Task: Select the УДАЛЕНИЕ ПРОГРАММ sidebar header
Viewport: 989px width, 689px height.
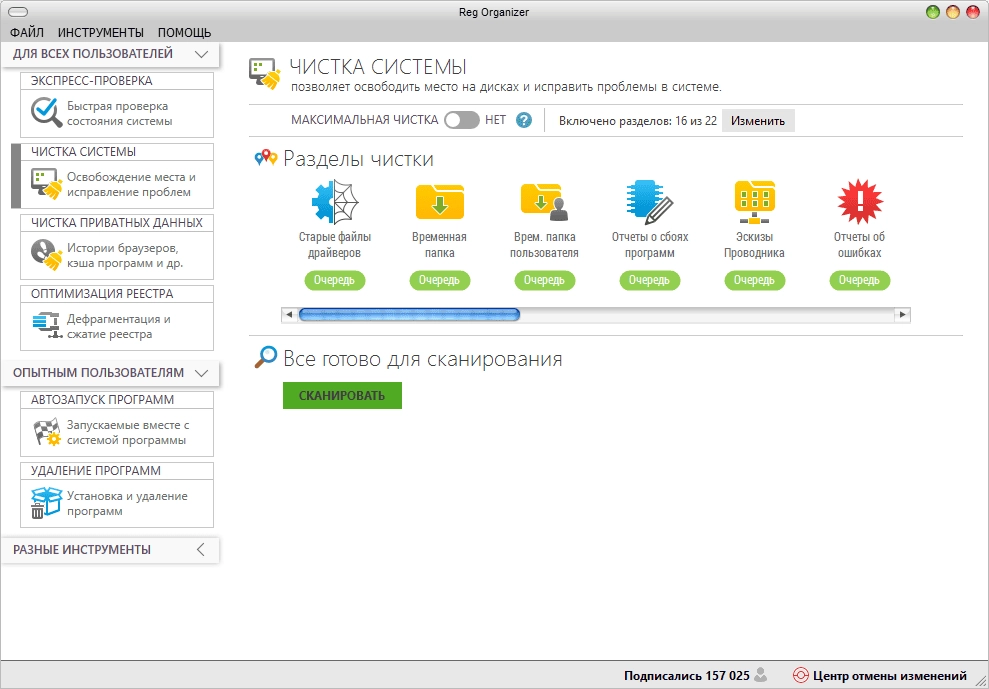Action: tap(117, 471)
